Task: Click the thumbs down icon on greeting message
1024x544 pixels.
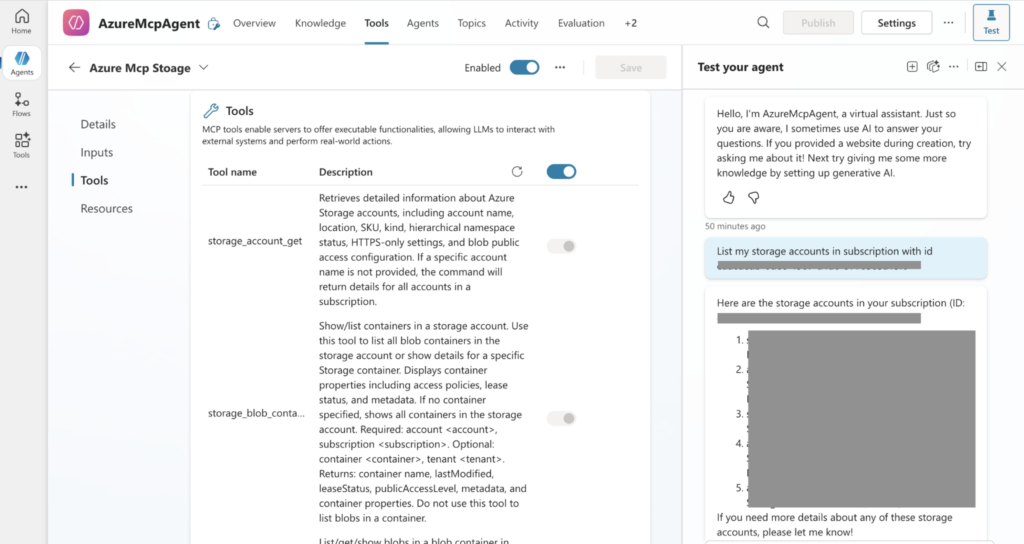Action: pyautogui.click(x=754, y=198)
